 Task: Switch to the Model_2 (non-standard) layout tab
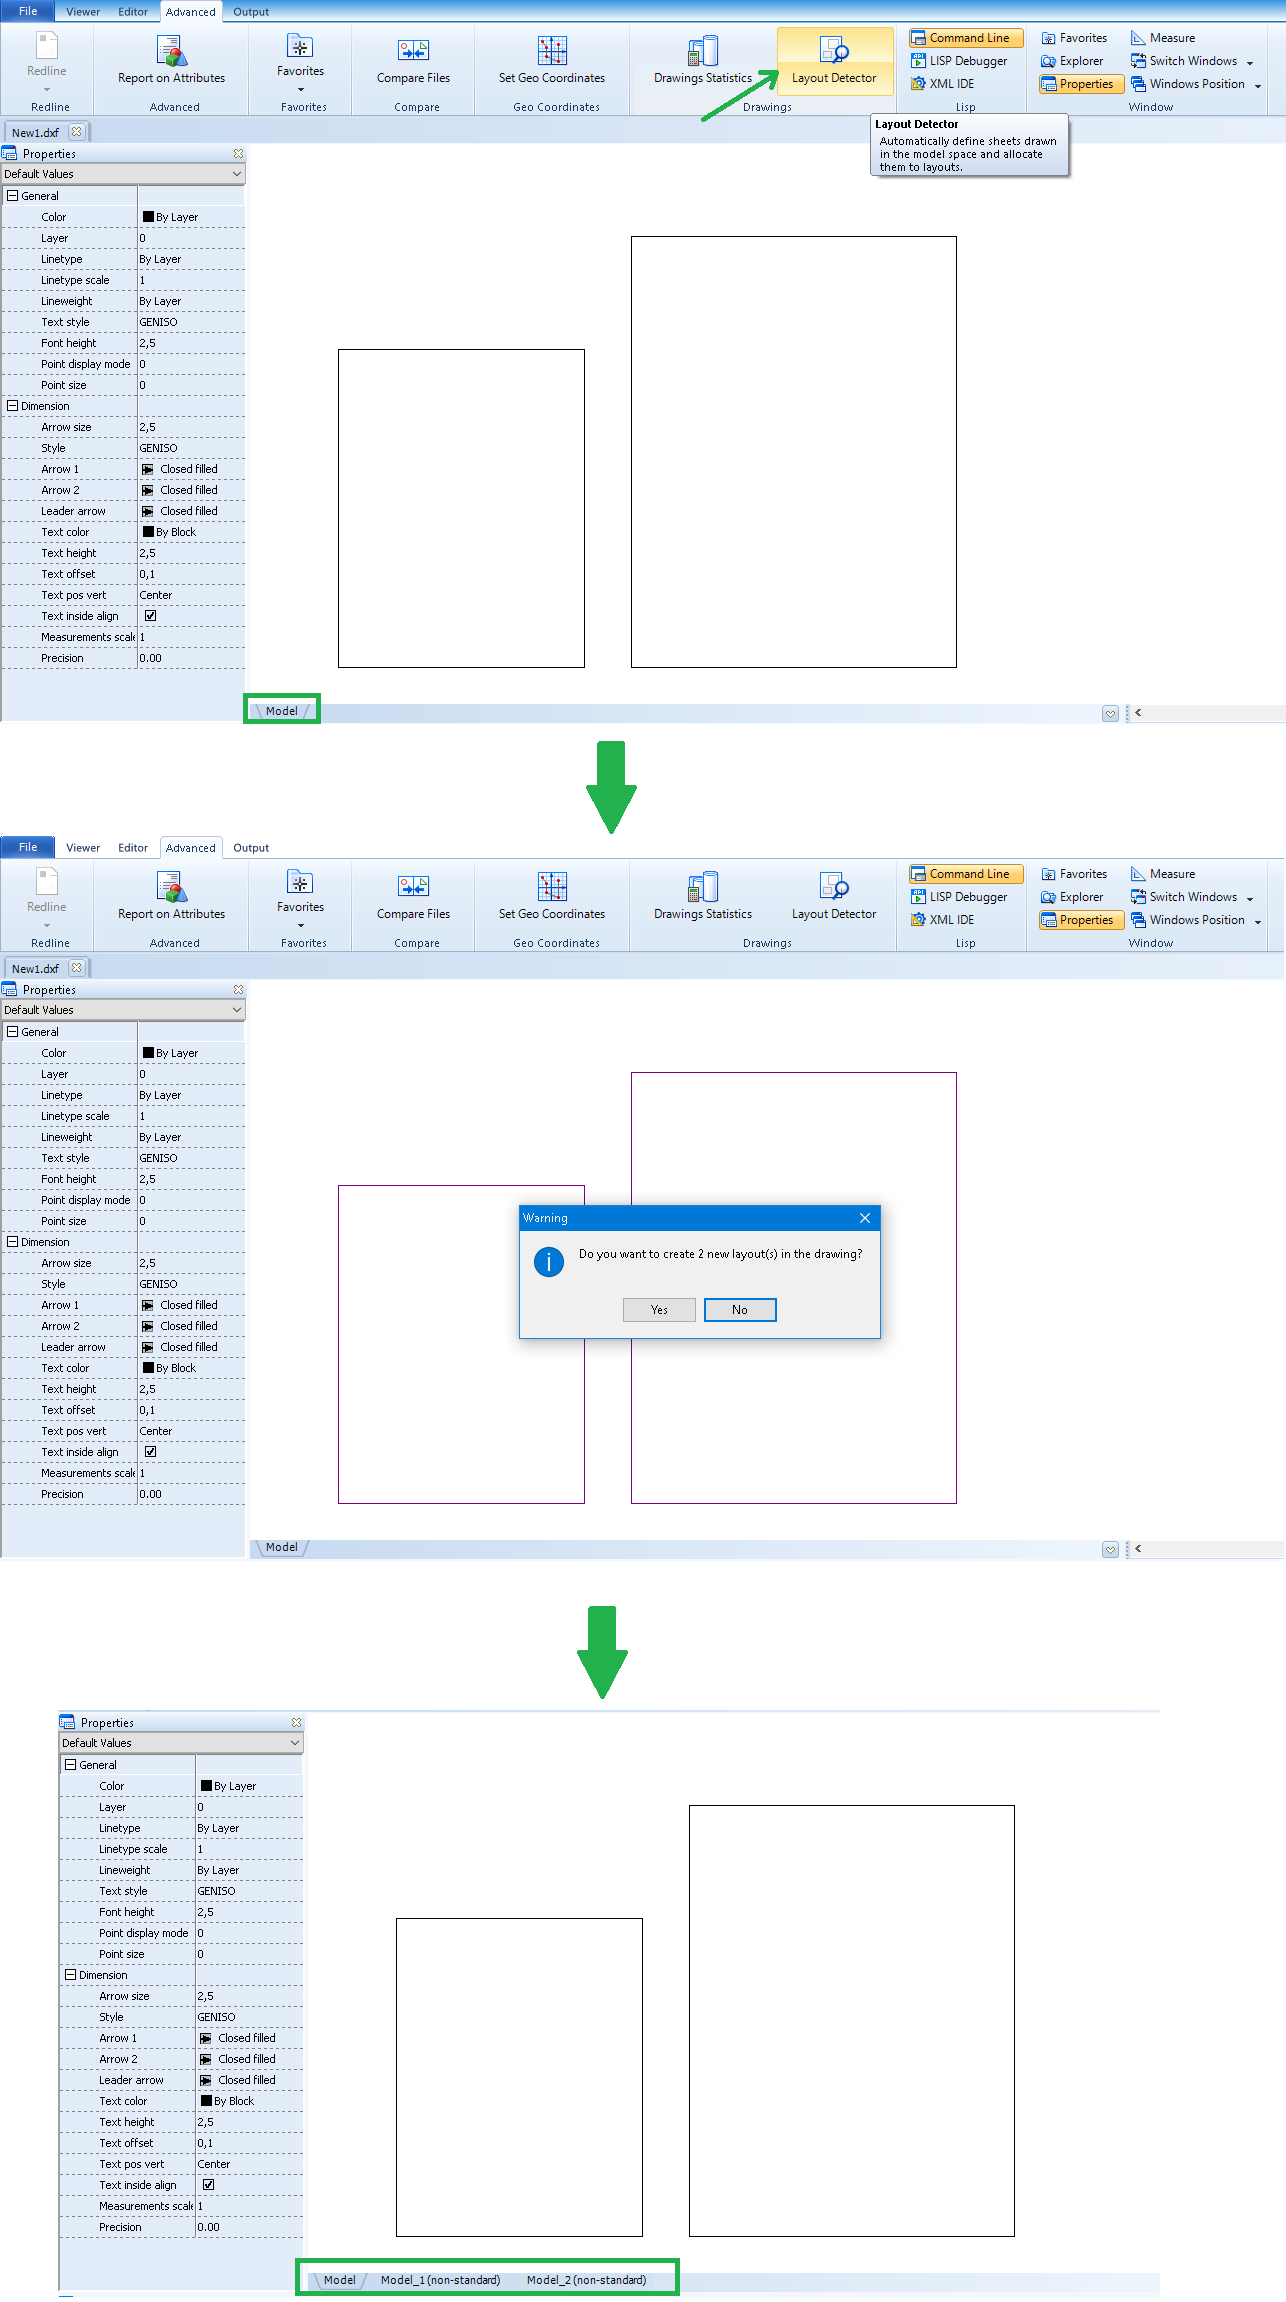click(586, 2280)
